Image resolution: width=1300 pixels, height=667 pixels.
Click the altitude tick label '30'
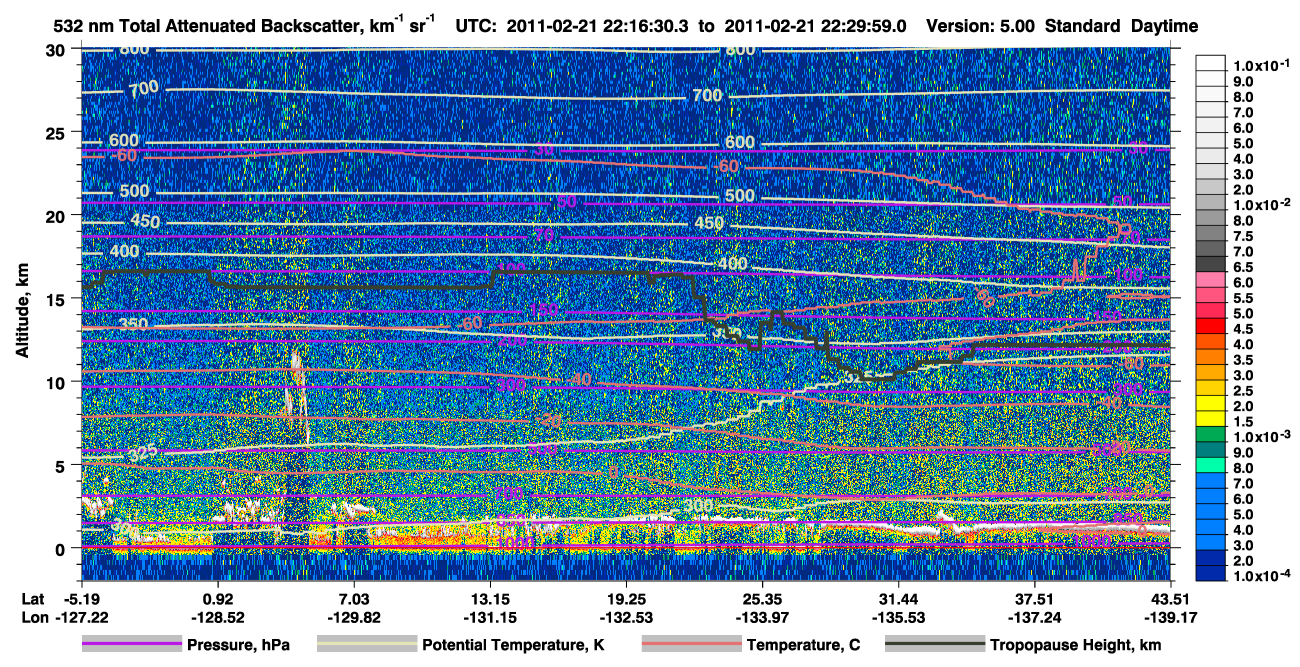(x=57, y=49)
